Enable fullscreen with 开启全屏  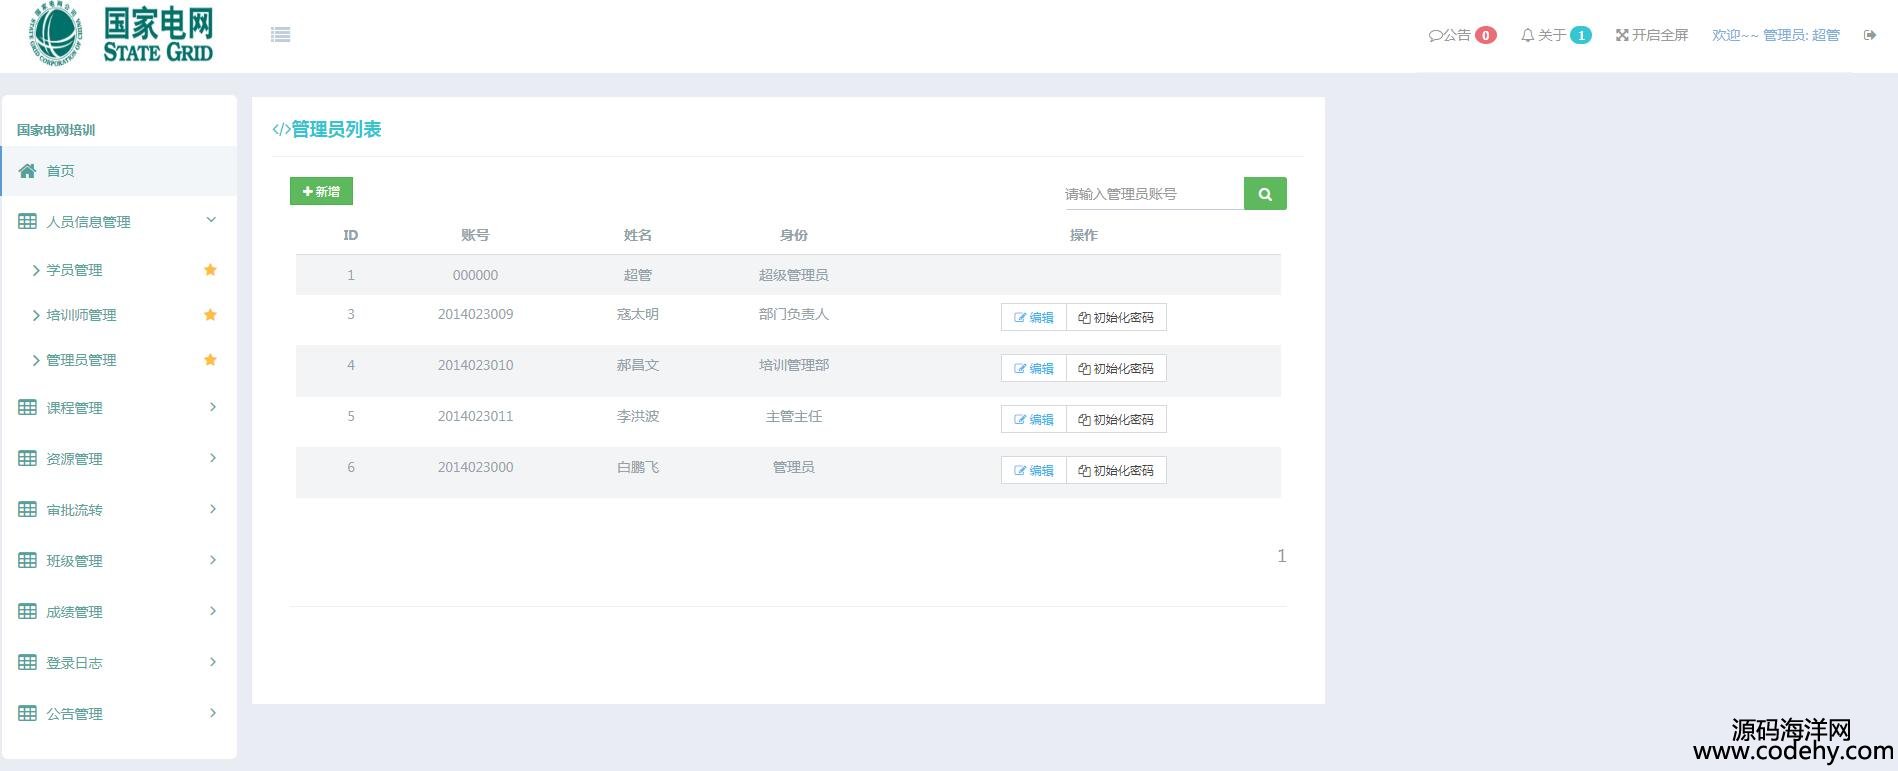pyautogui.click(x=1651, y=35)
